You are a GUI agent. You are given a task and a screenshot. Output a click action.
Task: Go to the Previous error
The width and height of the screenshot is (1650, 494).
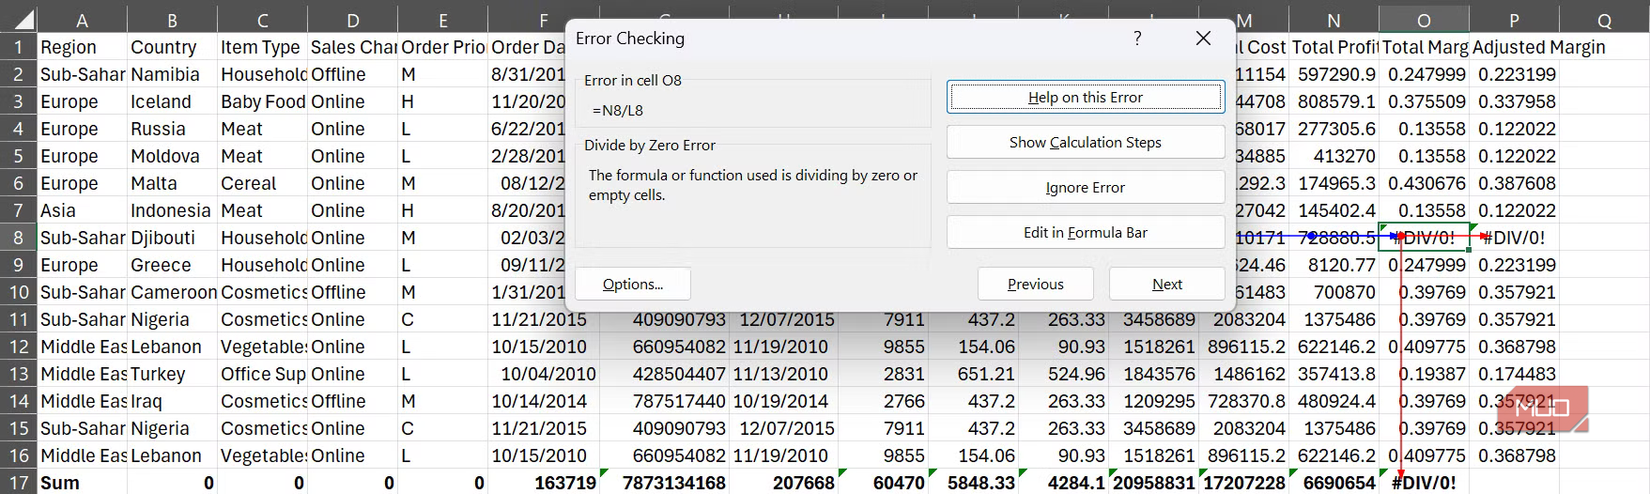point(1035,284)
